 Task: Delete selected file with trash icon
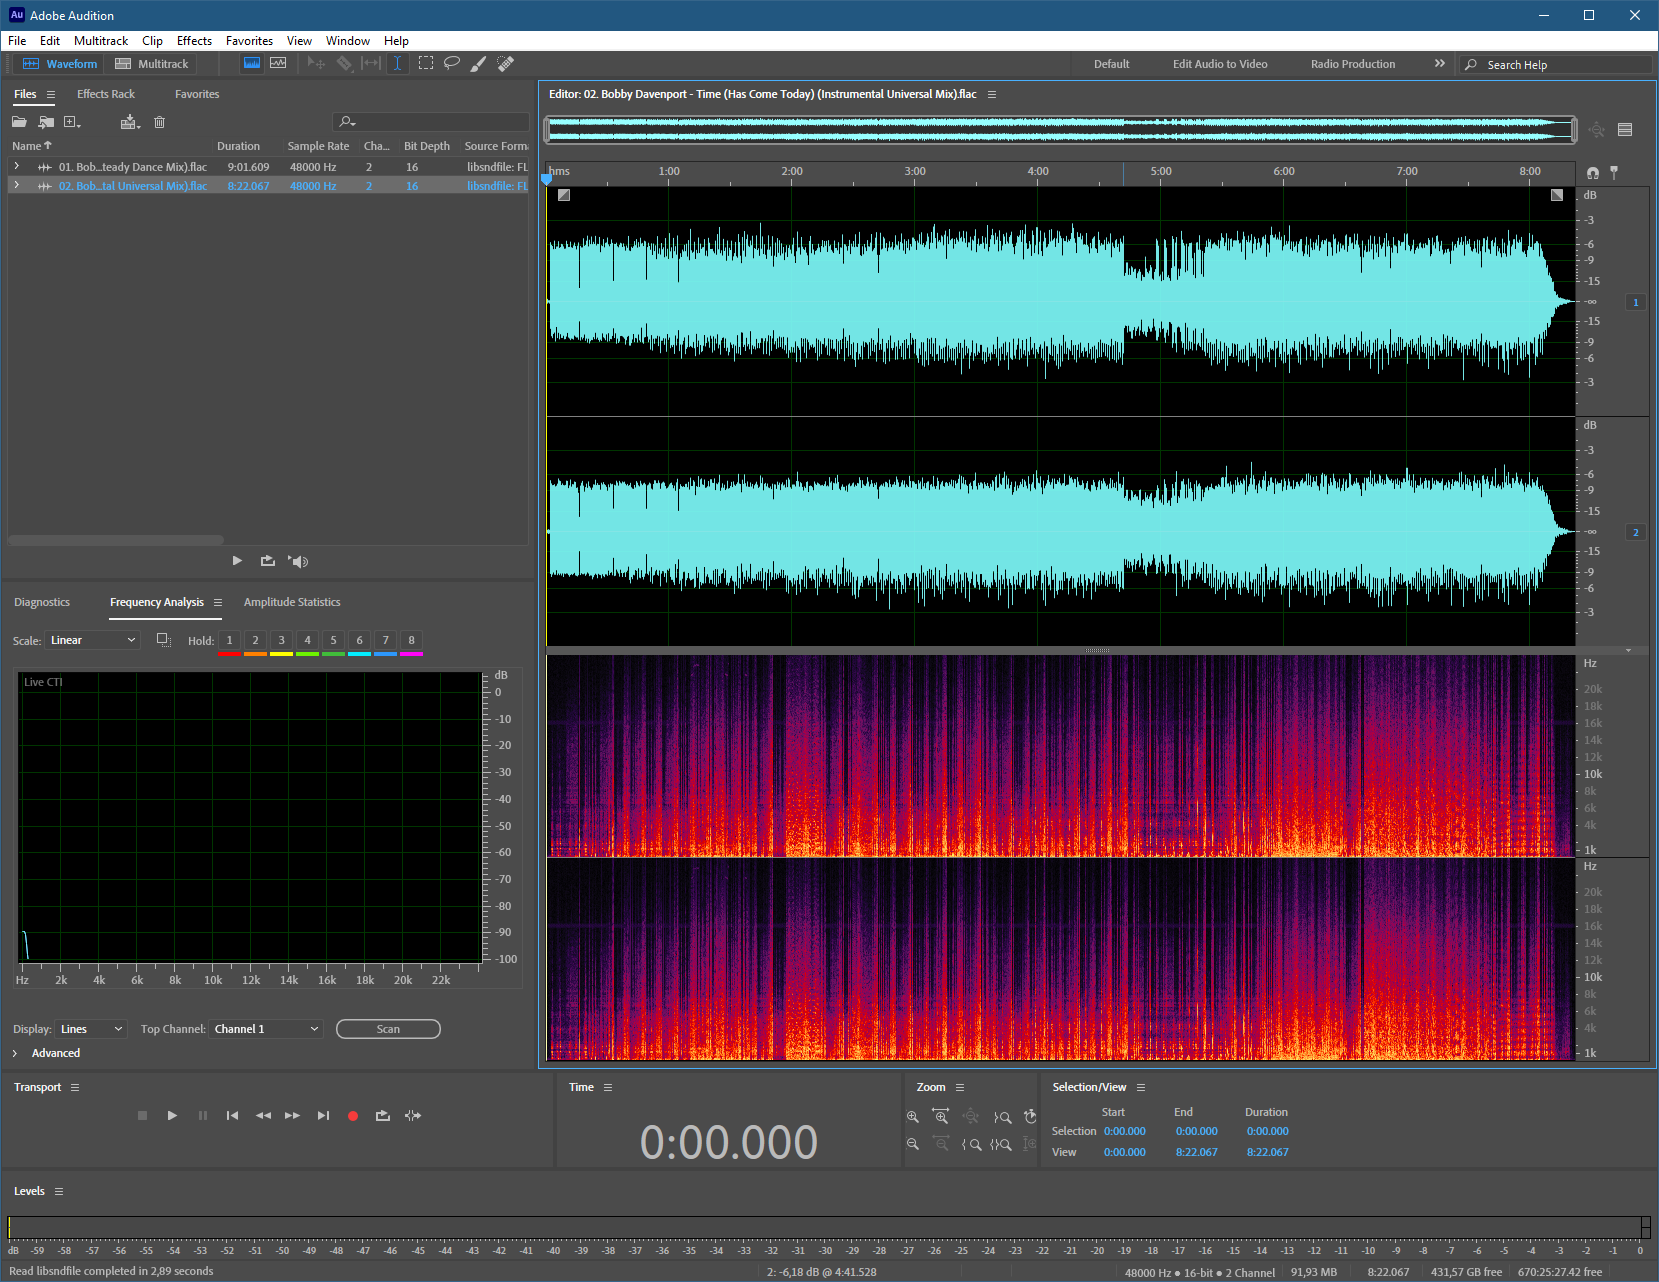(x=159, y=122)
